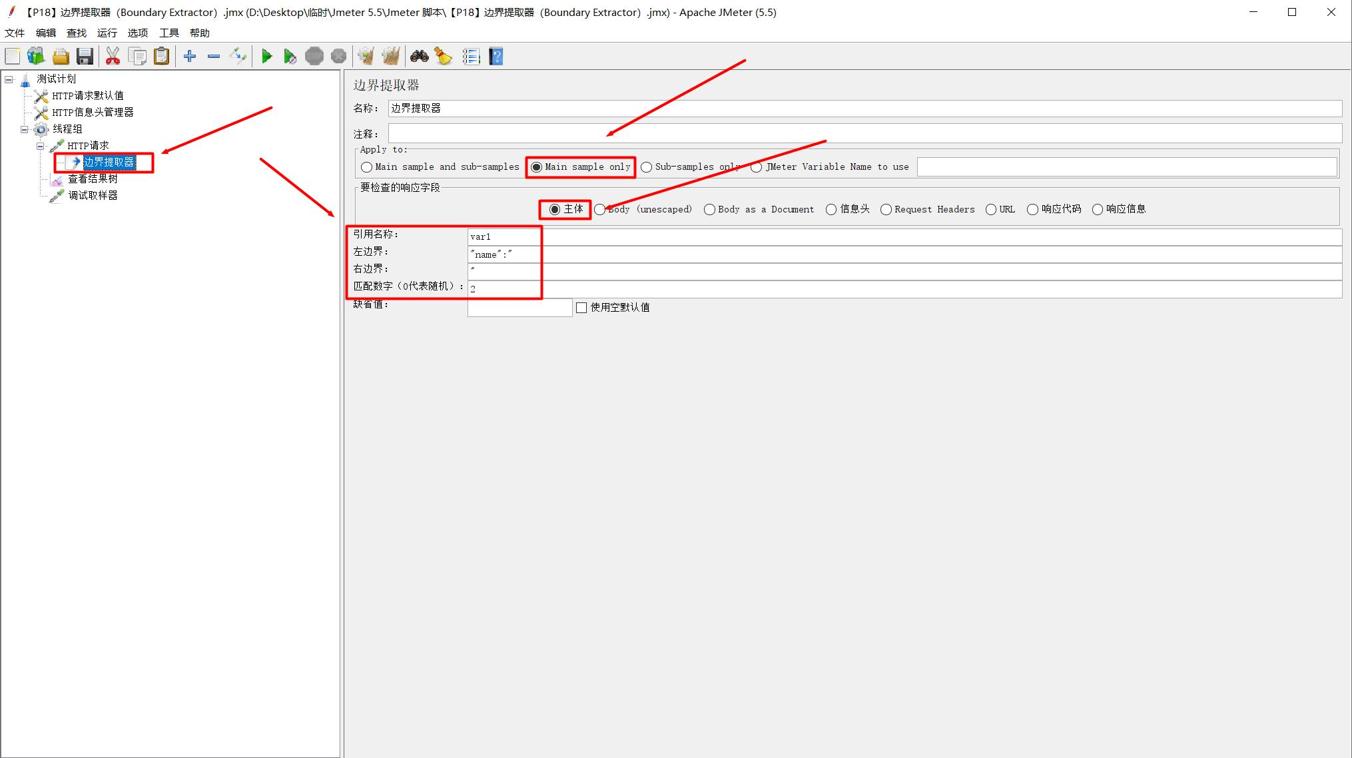Click the broom Reset Search icon

pos(443,57)
